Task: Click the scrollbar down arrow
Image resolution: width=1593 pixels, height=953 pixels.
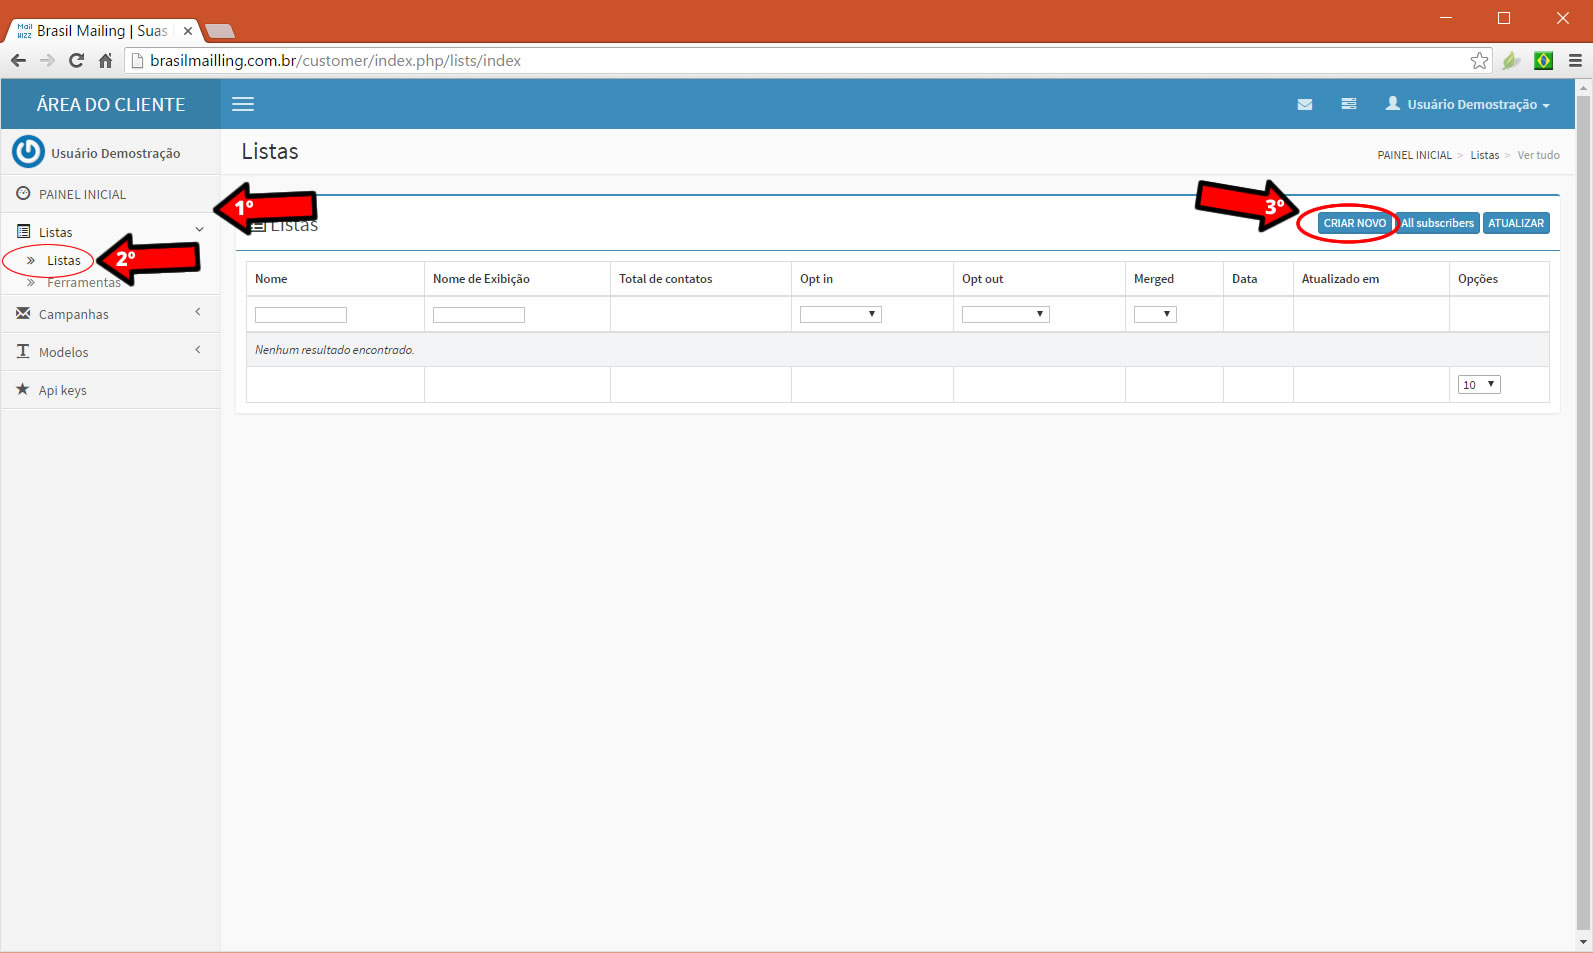Action: [1583, 942]
